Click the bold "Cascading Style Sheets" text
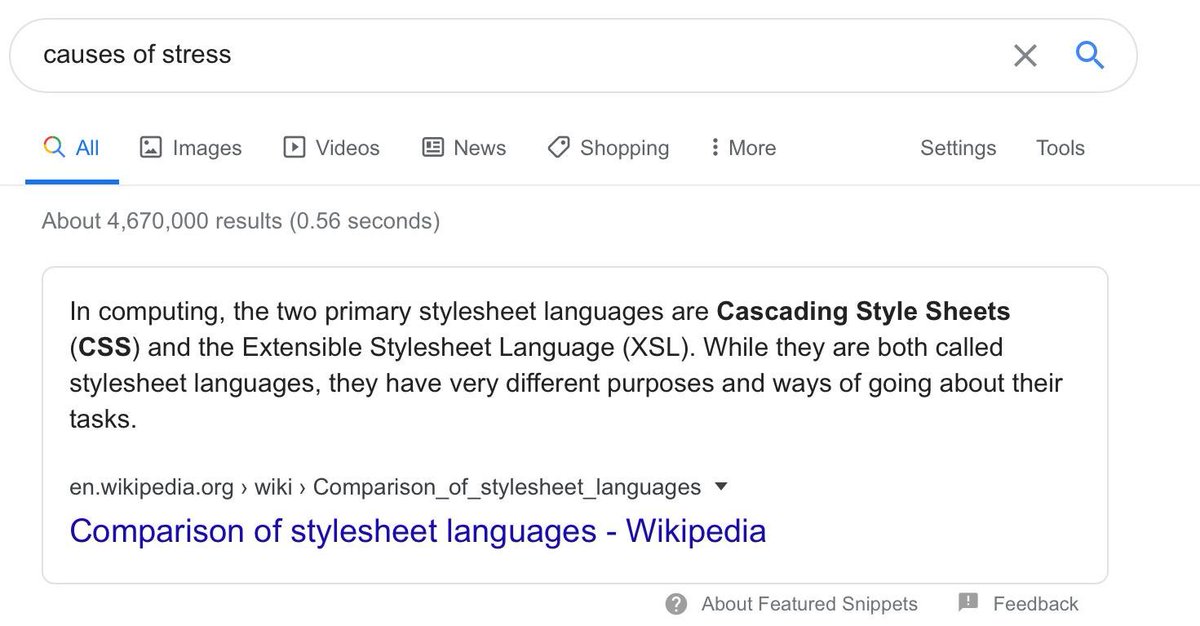 [865, 312]
